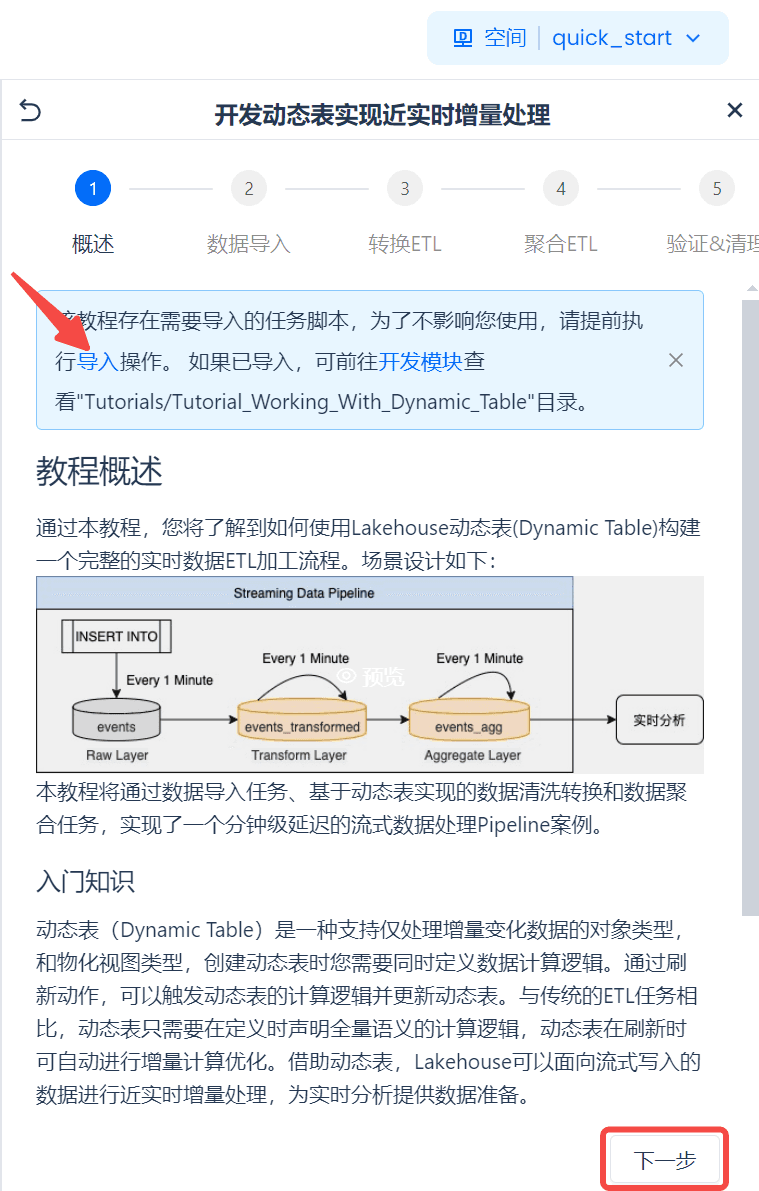Select step 1 circle 概述
This screenshot has height=1191, width=759.
93,188
